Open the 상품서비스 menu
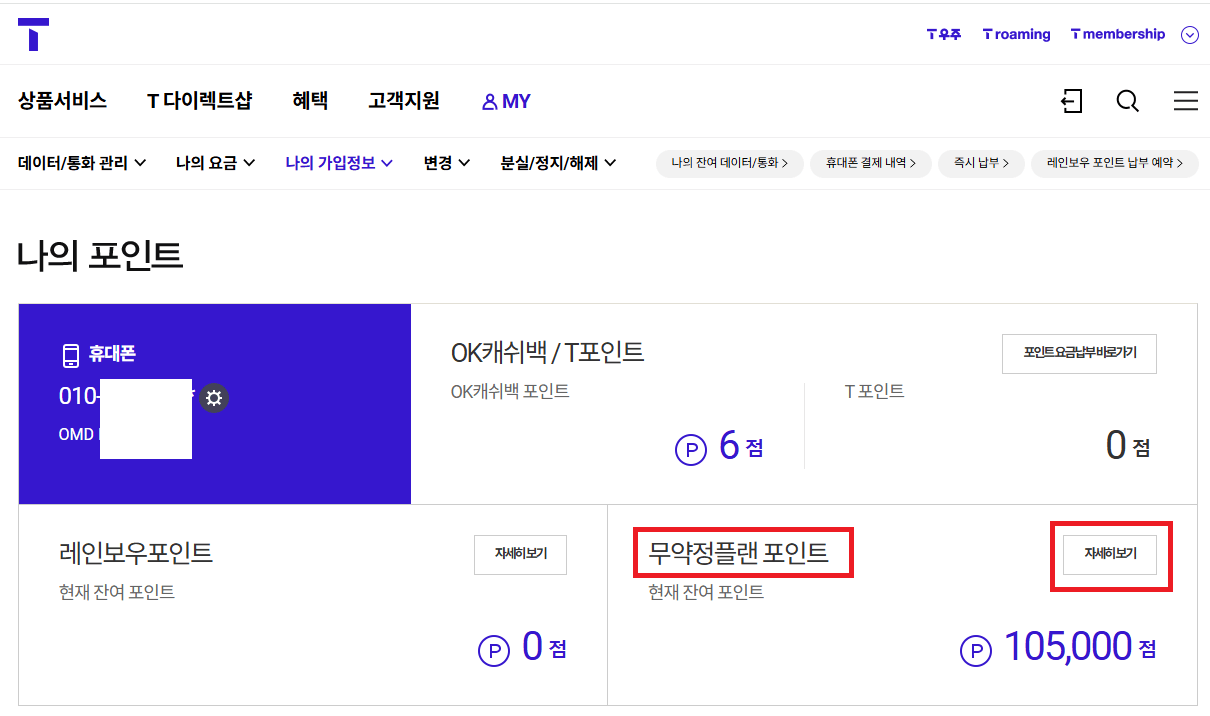Screen dimensions: 1210x716 click(x=62, y=101)
